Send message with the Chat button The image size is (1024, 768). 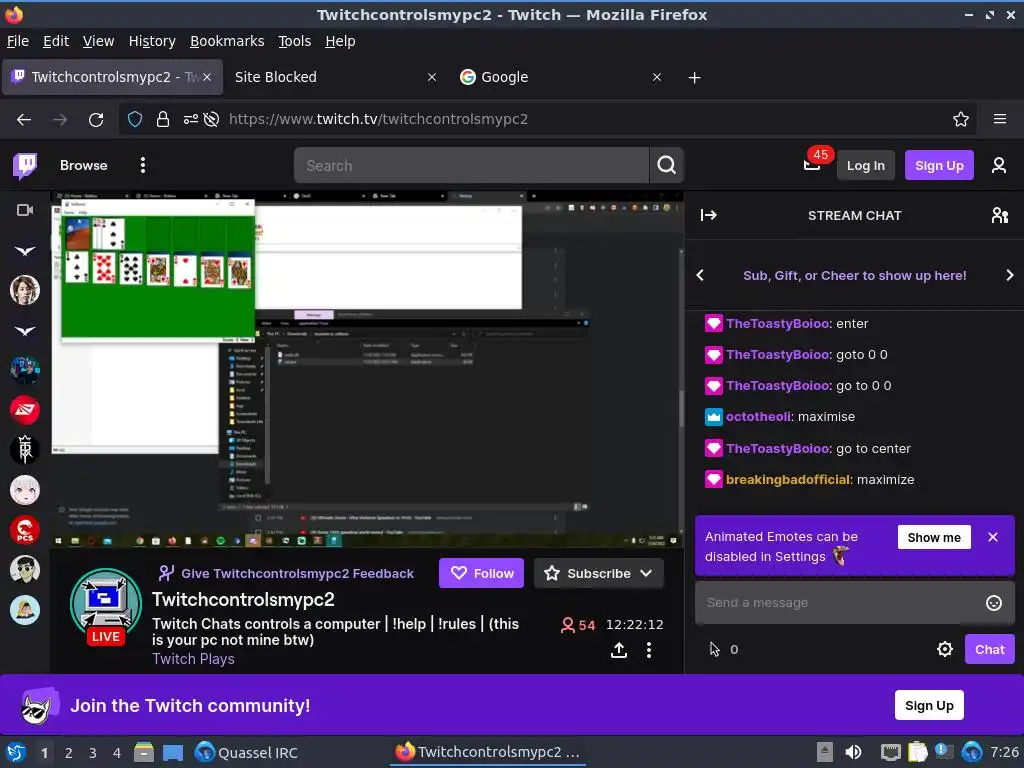click(x=989, y=649)
